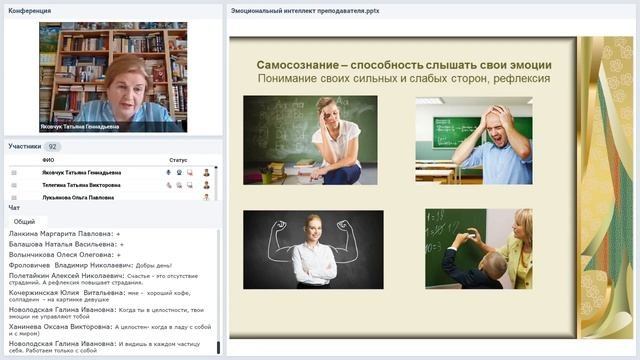The width and height of the screenshot is (640, 360).
Task: Click avatar icon in Лукьянова Ольга Павловна row
Action: click(x=207, y=197)
